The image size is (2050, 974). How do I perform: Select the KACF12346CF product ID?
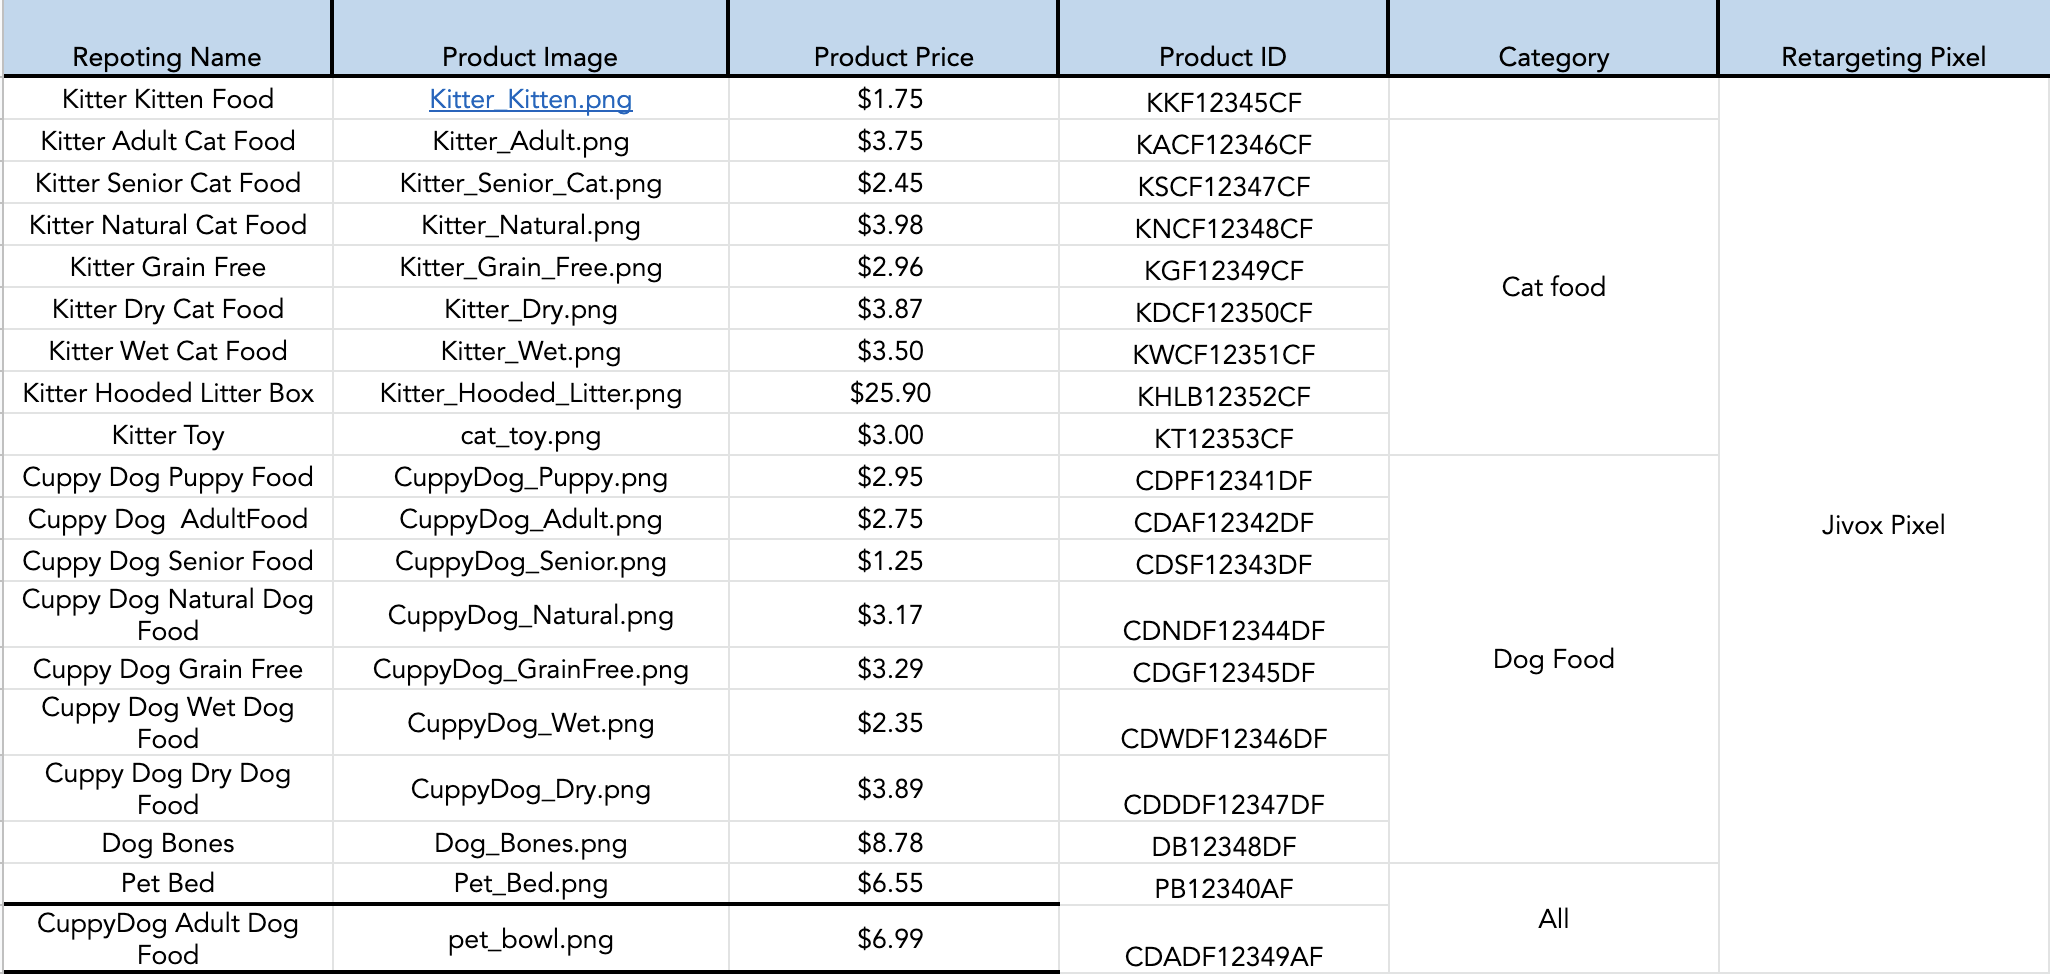coord(1223,141)
